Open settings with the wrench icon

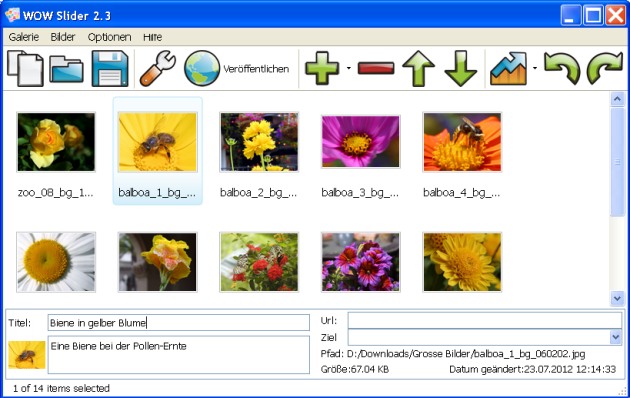coord(158,68)
